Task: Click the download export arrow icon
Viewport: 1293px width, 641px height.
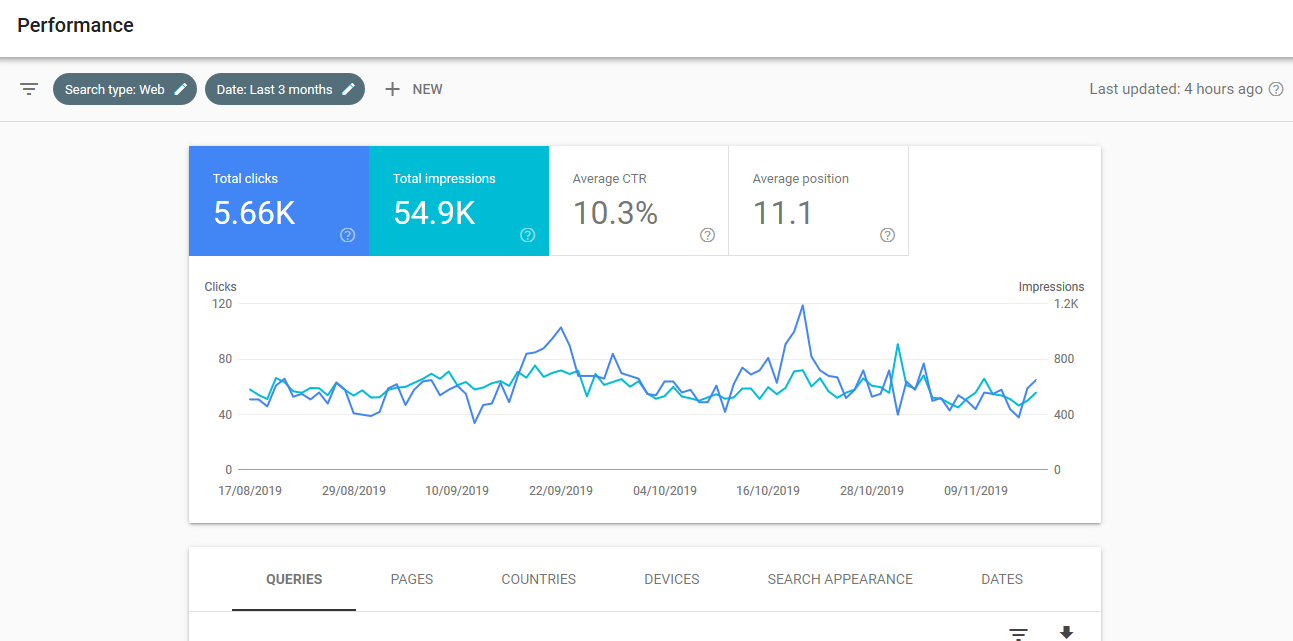Action: point(1066,633)
